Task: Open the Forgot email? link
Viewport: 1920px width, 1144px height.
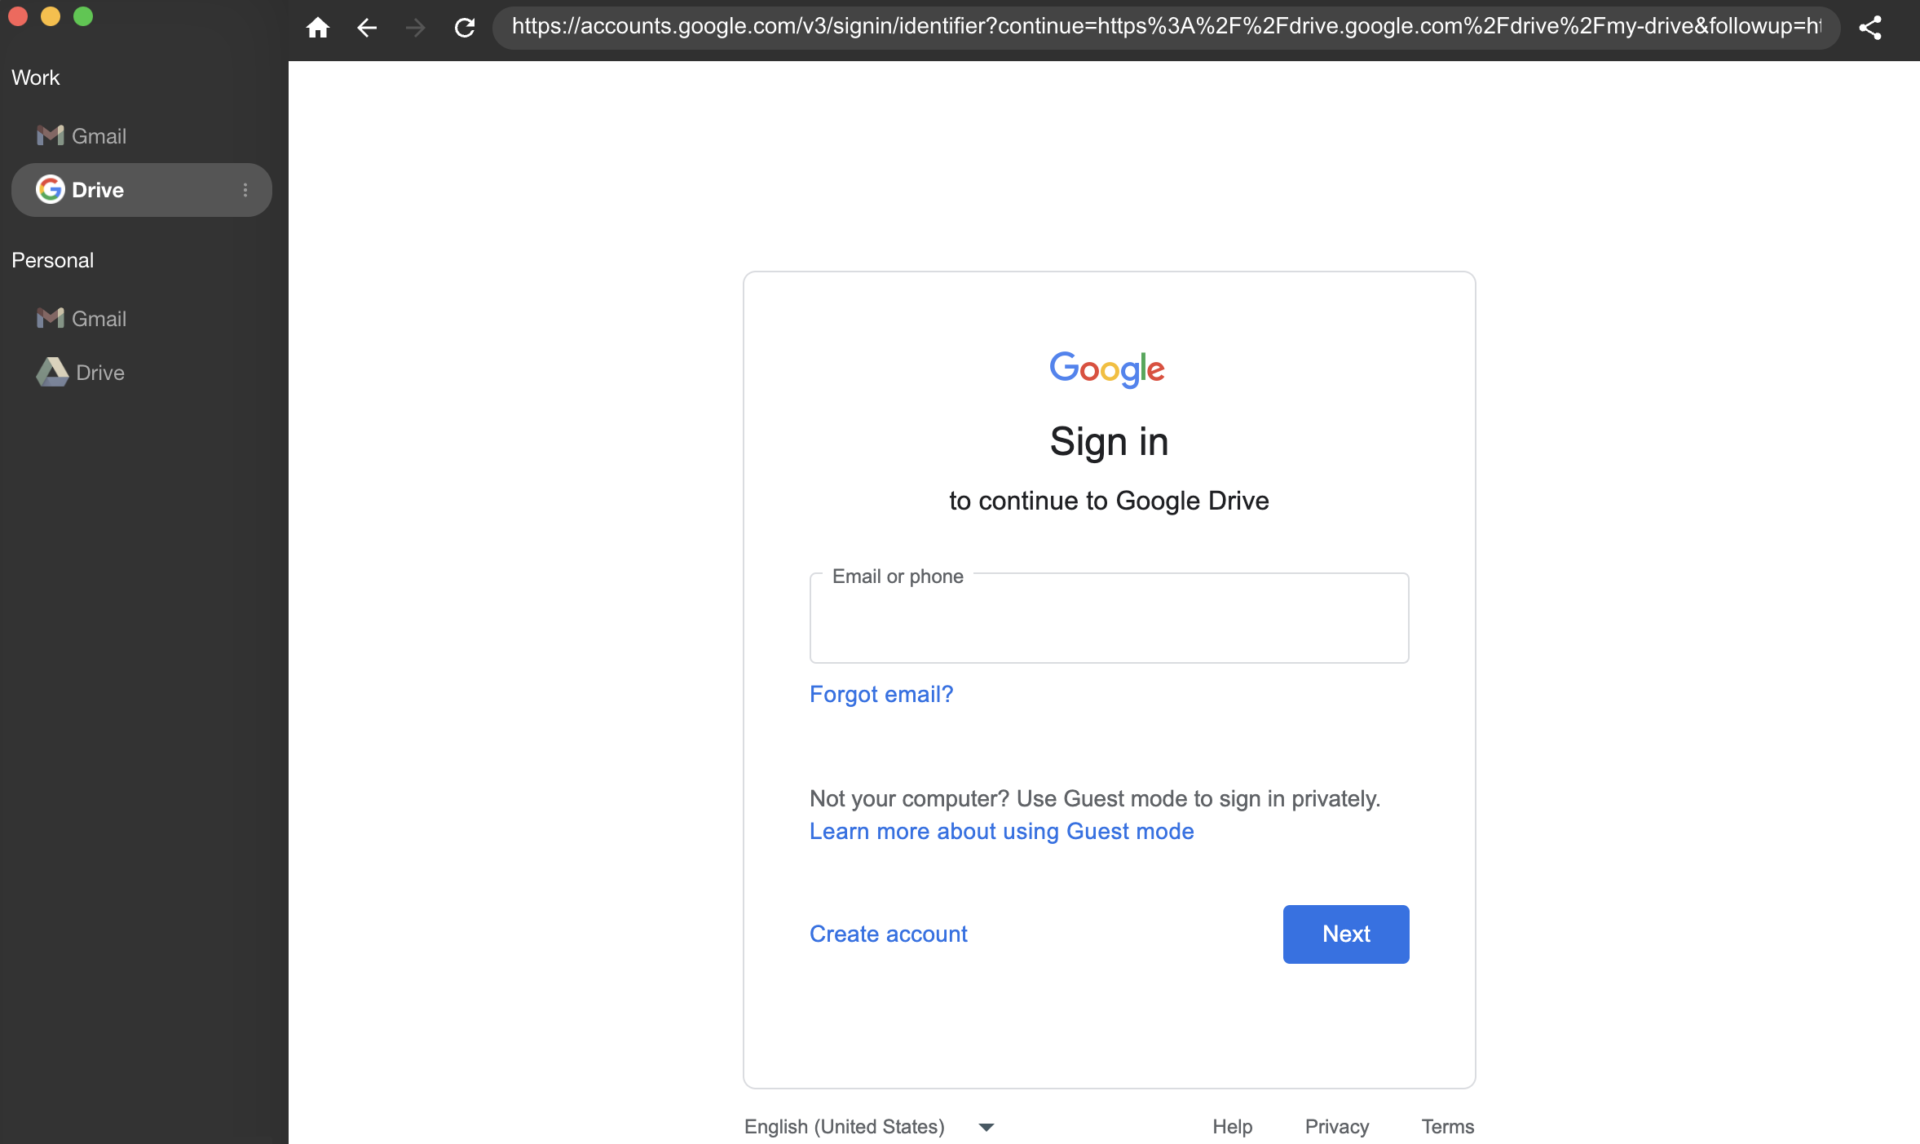Action: 881,694
